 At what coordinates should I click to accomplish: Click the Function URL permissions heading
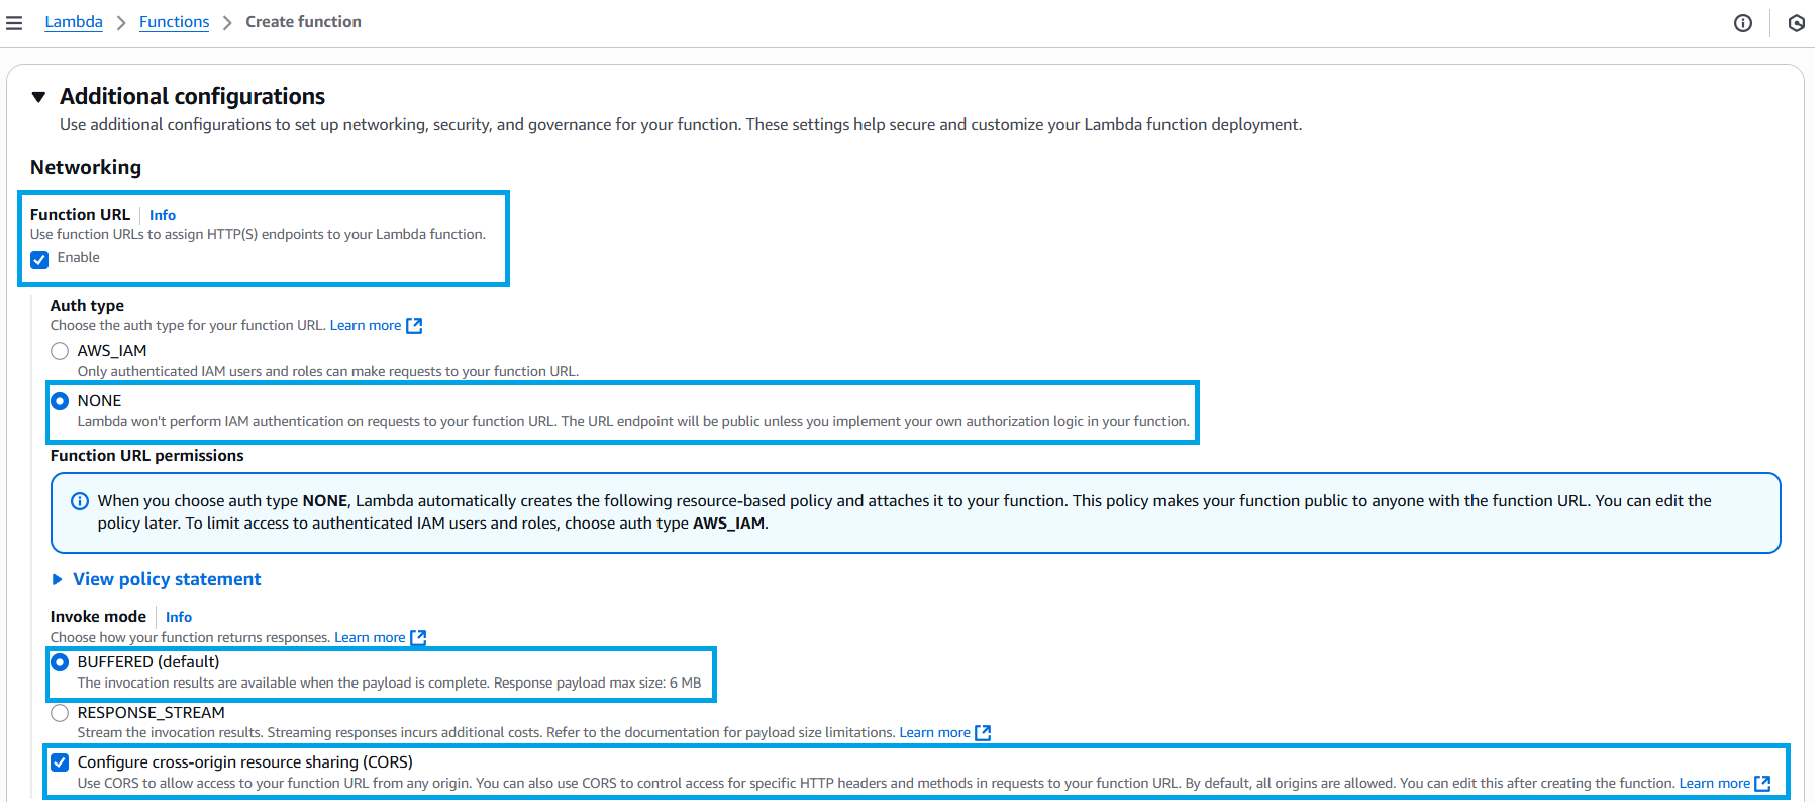tap(147, 456)
